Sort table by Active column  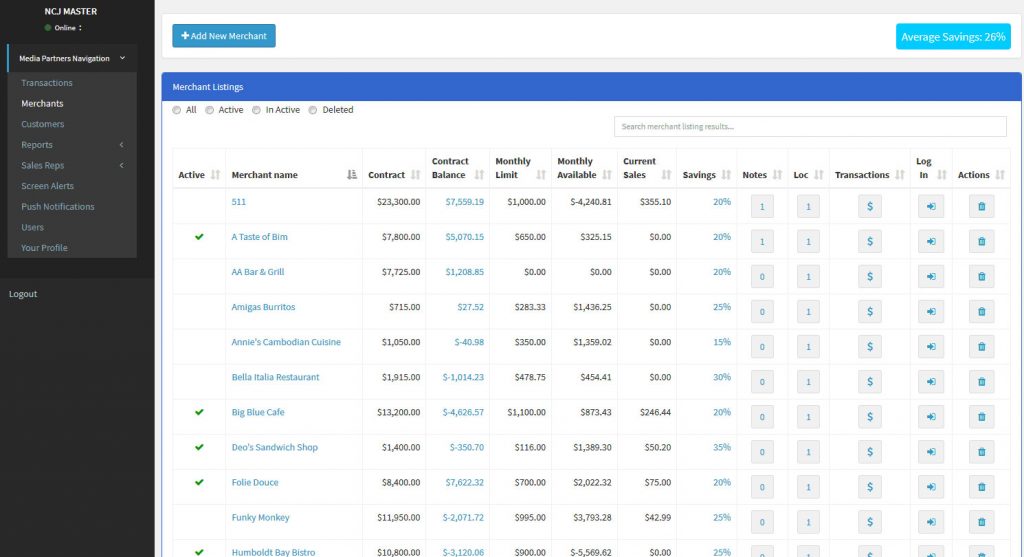point(199,174)
